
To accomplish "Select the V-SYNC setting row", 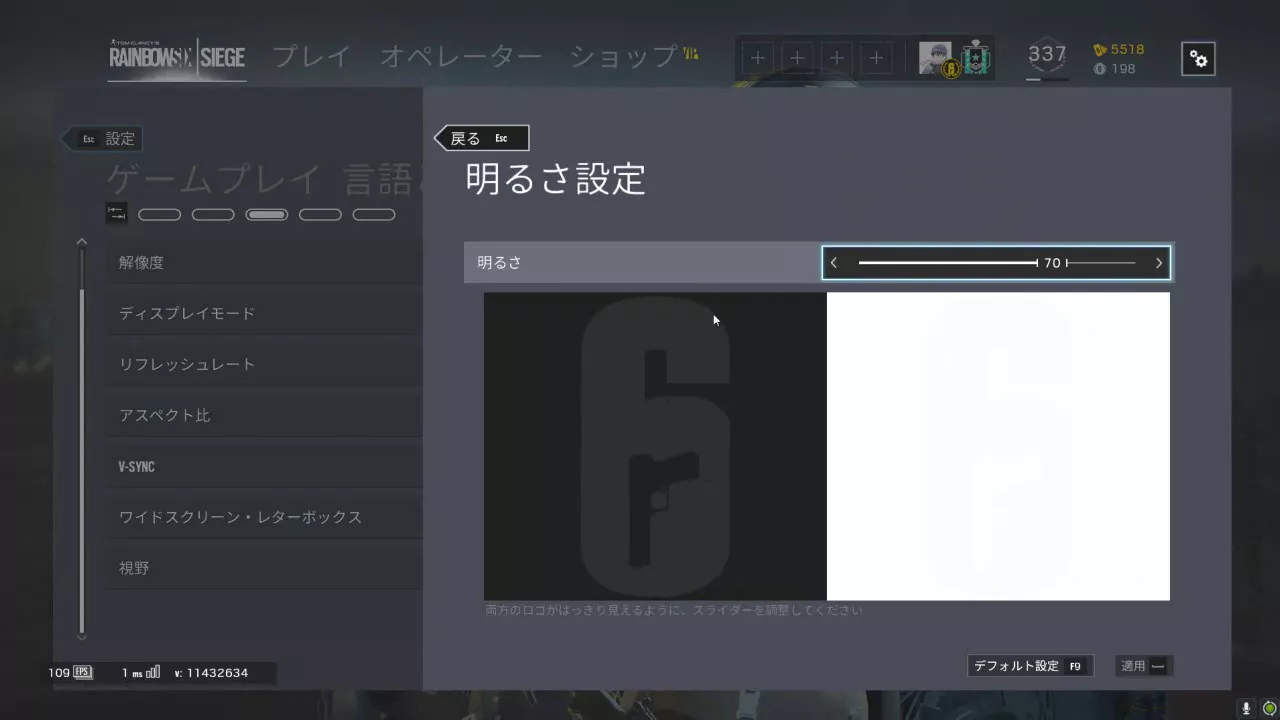I will pos(265,466).
